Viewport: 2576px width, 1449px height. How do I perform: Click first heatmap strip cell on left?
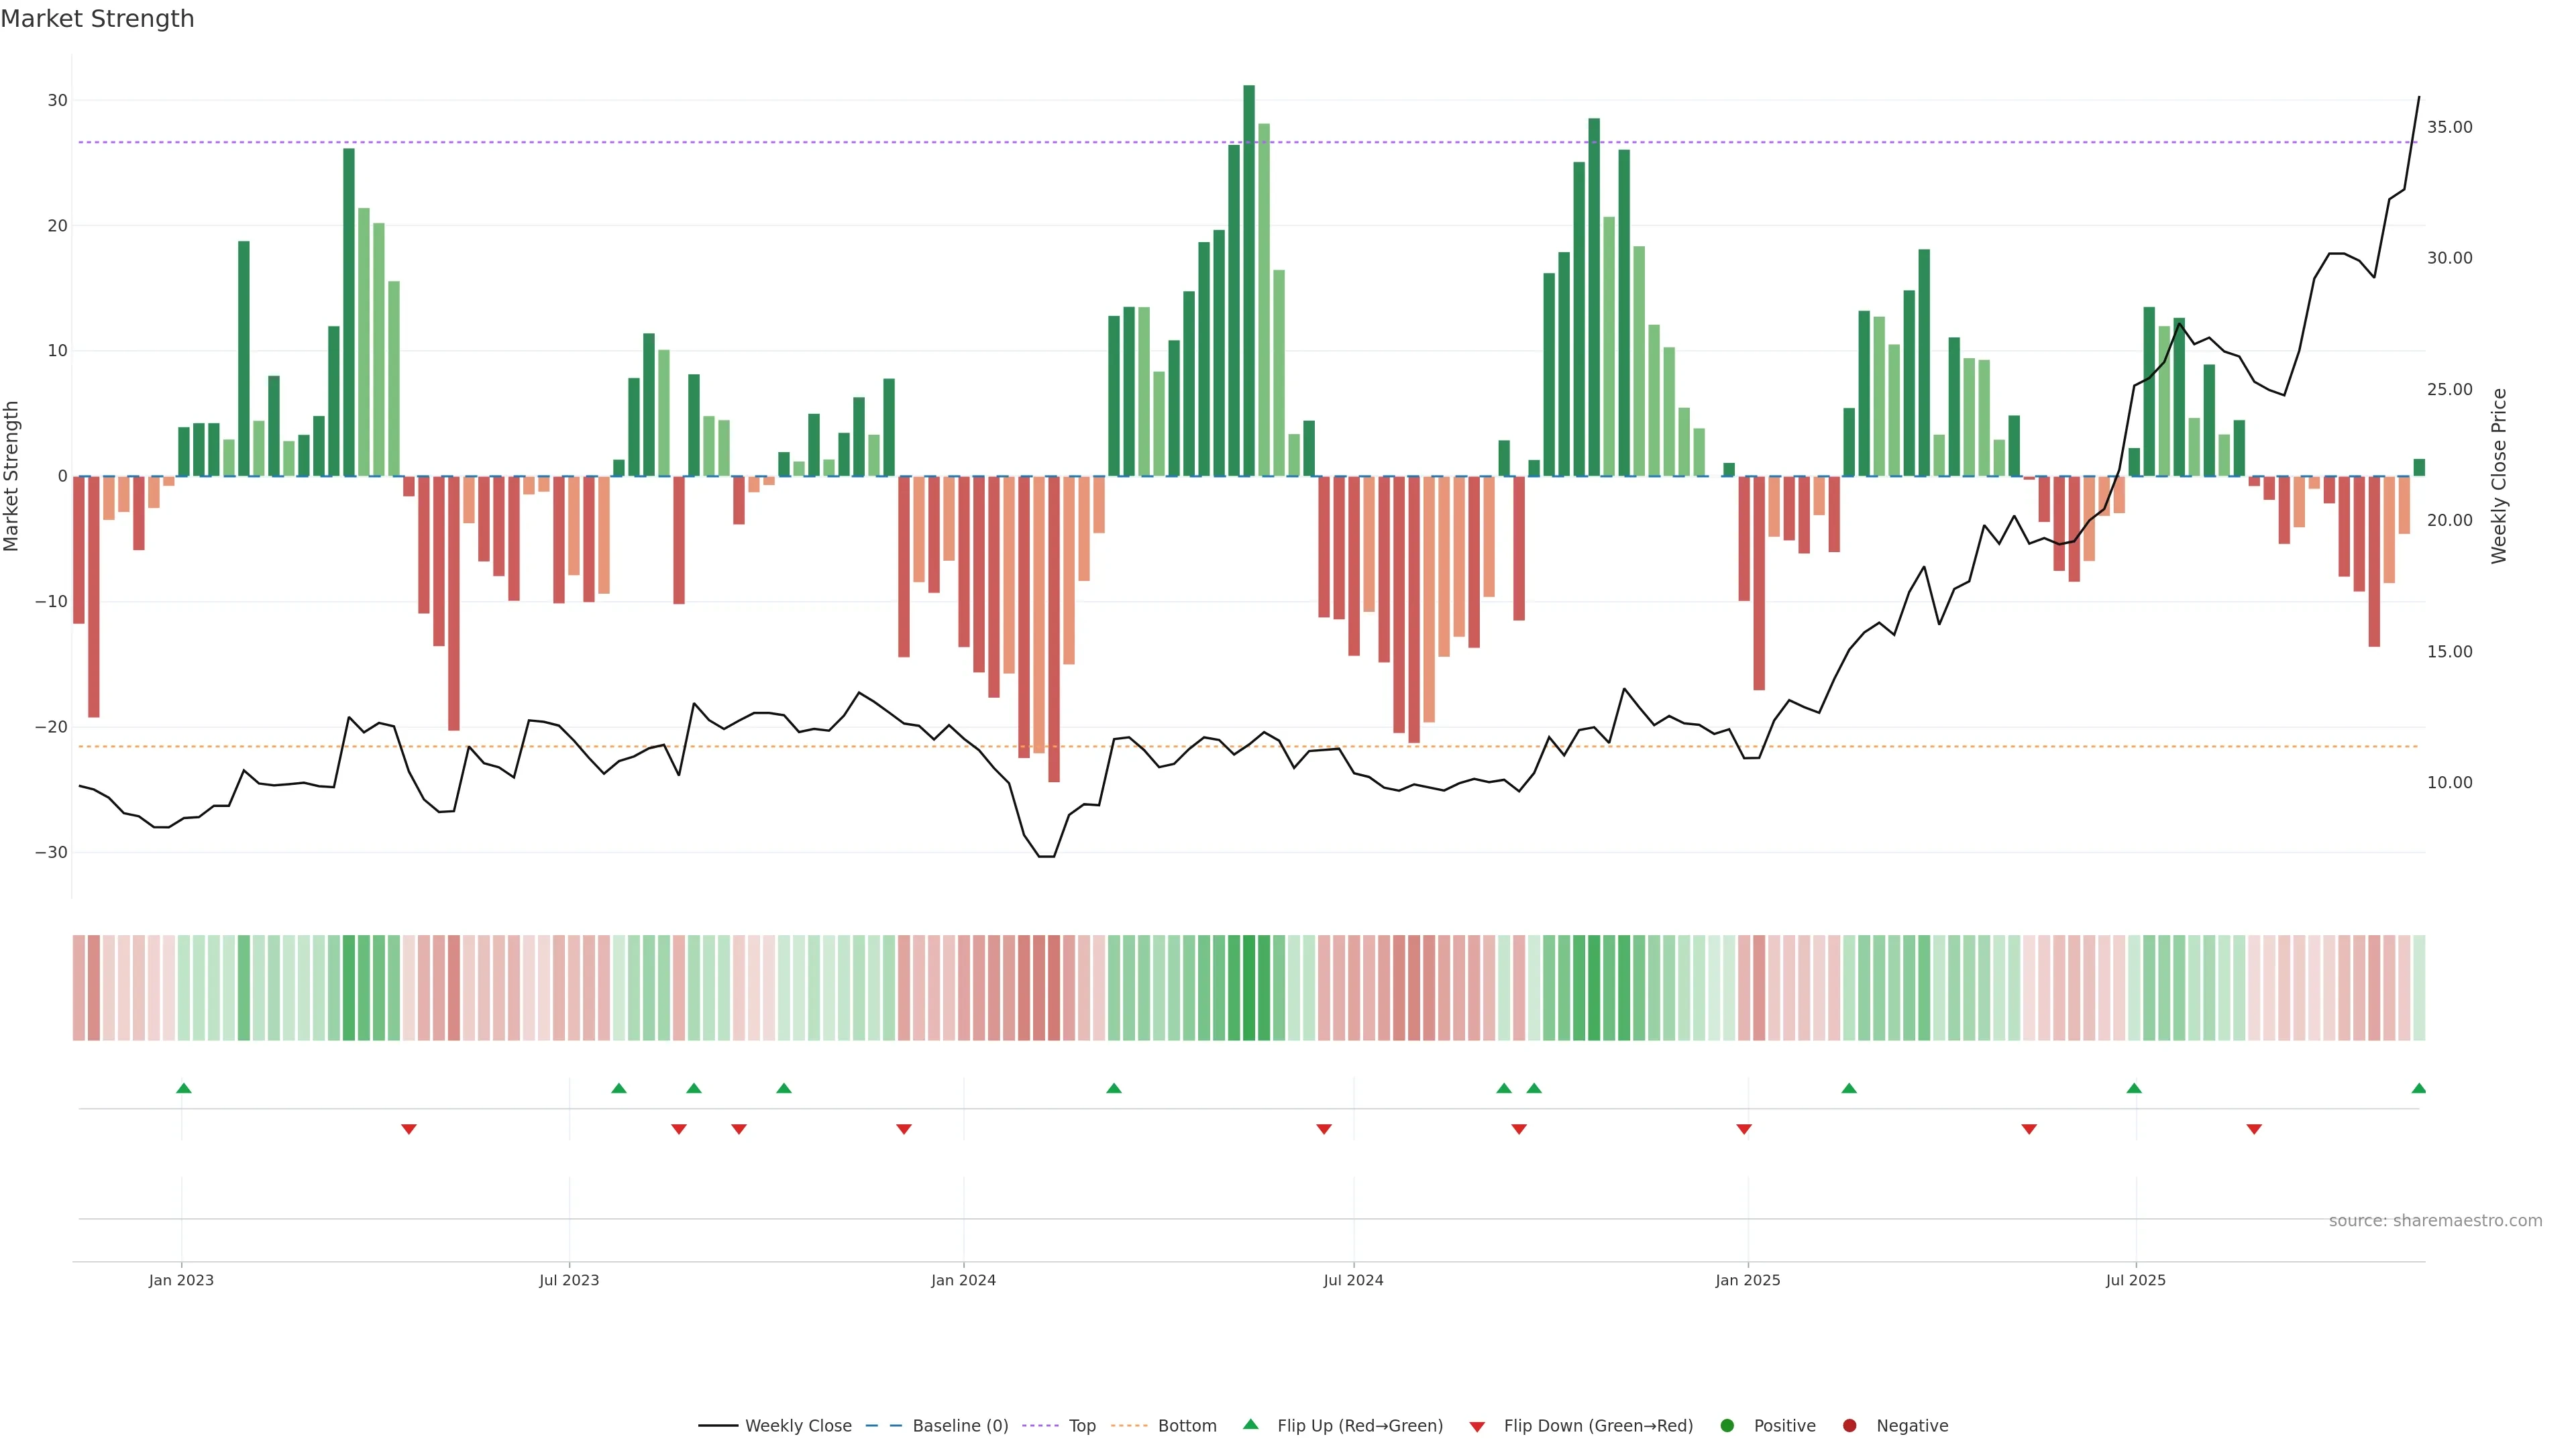[78, 988]
